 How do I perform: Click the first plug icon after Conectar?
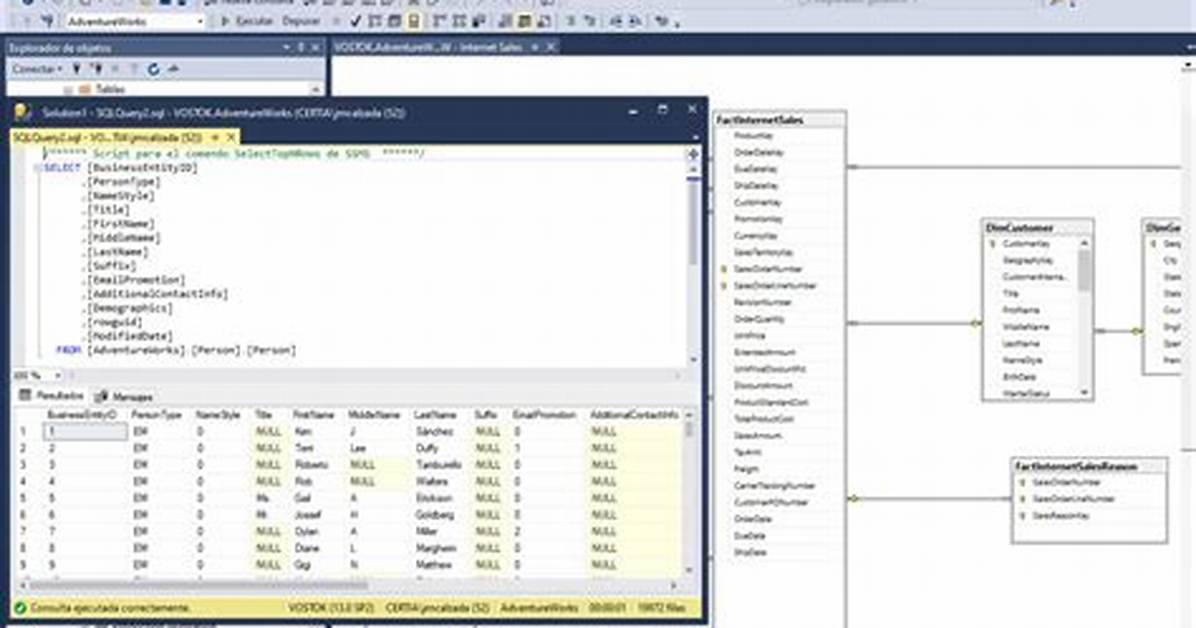coord(77,69)
